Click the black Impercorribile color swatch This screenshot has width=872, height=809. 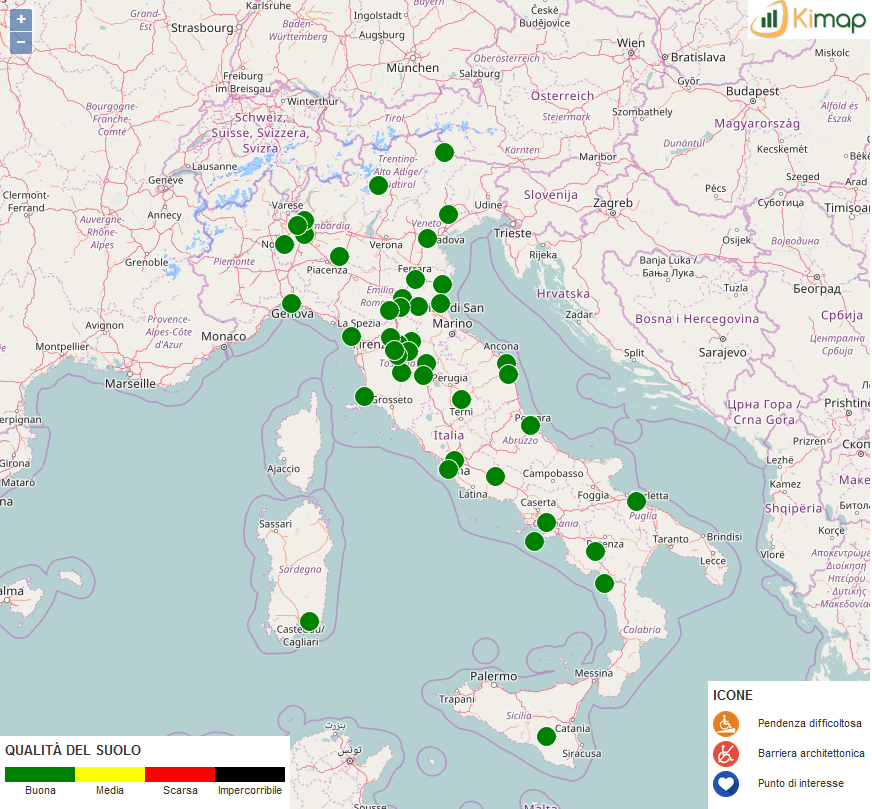tap(250, 774)
